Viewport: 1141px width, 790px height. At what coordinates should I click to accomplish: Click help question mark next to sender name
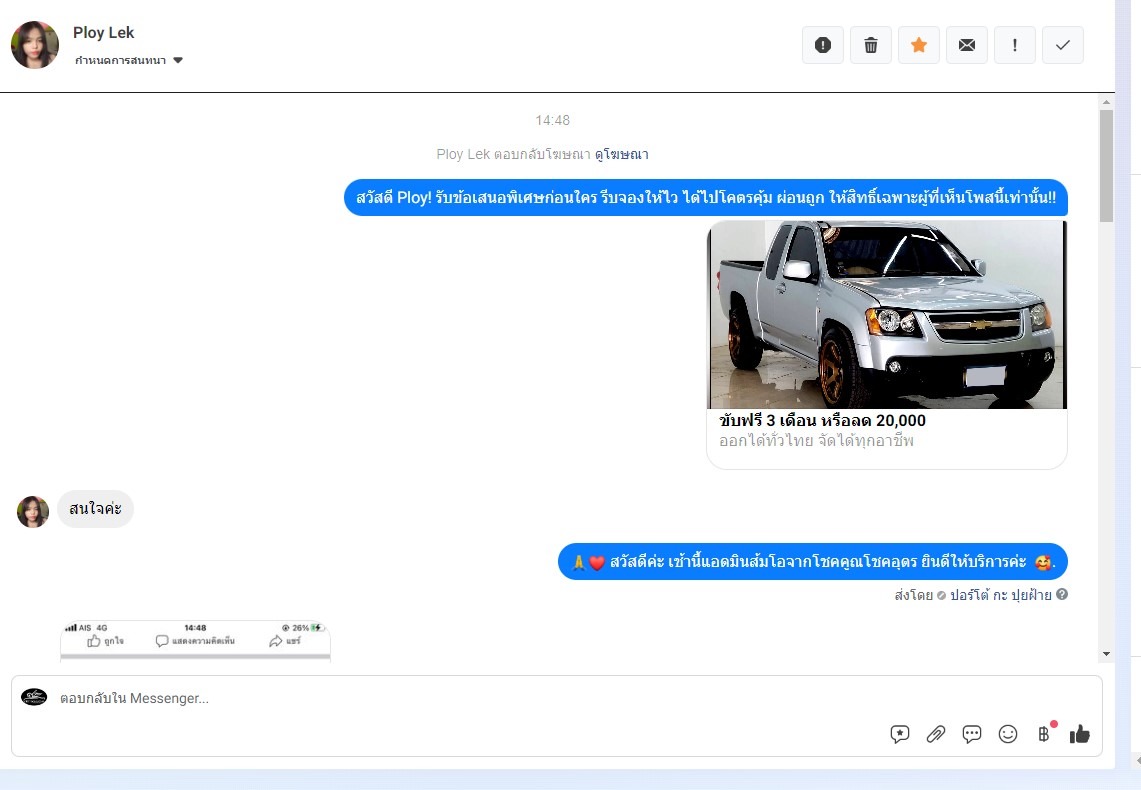tap(1062, 594)
